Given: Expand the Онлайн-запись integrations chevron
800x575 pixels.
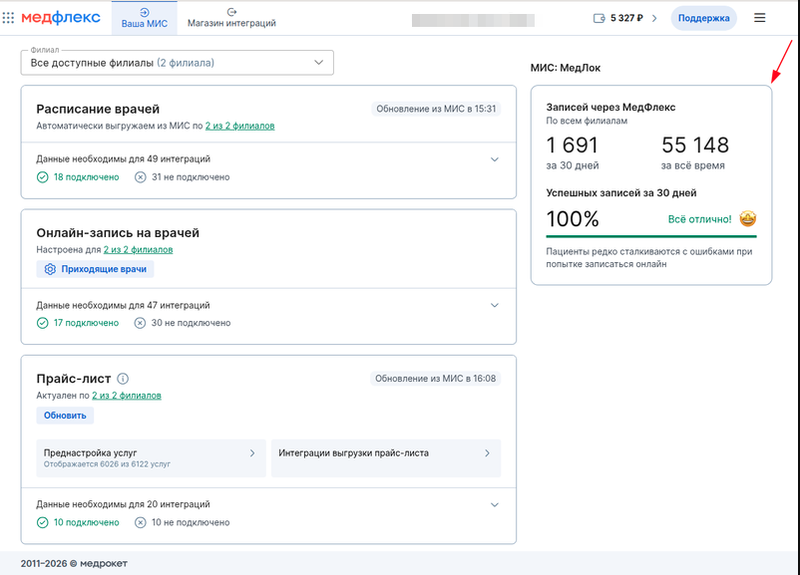Looking at the screenshot, I should (494, 305).
